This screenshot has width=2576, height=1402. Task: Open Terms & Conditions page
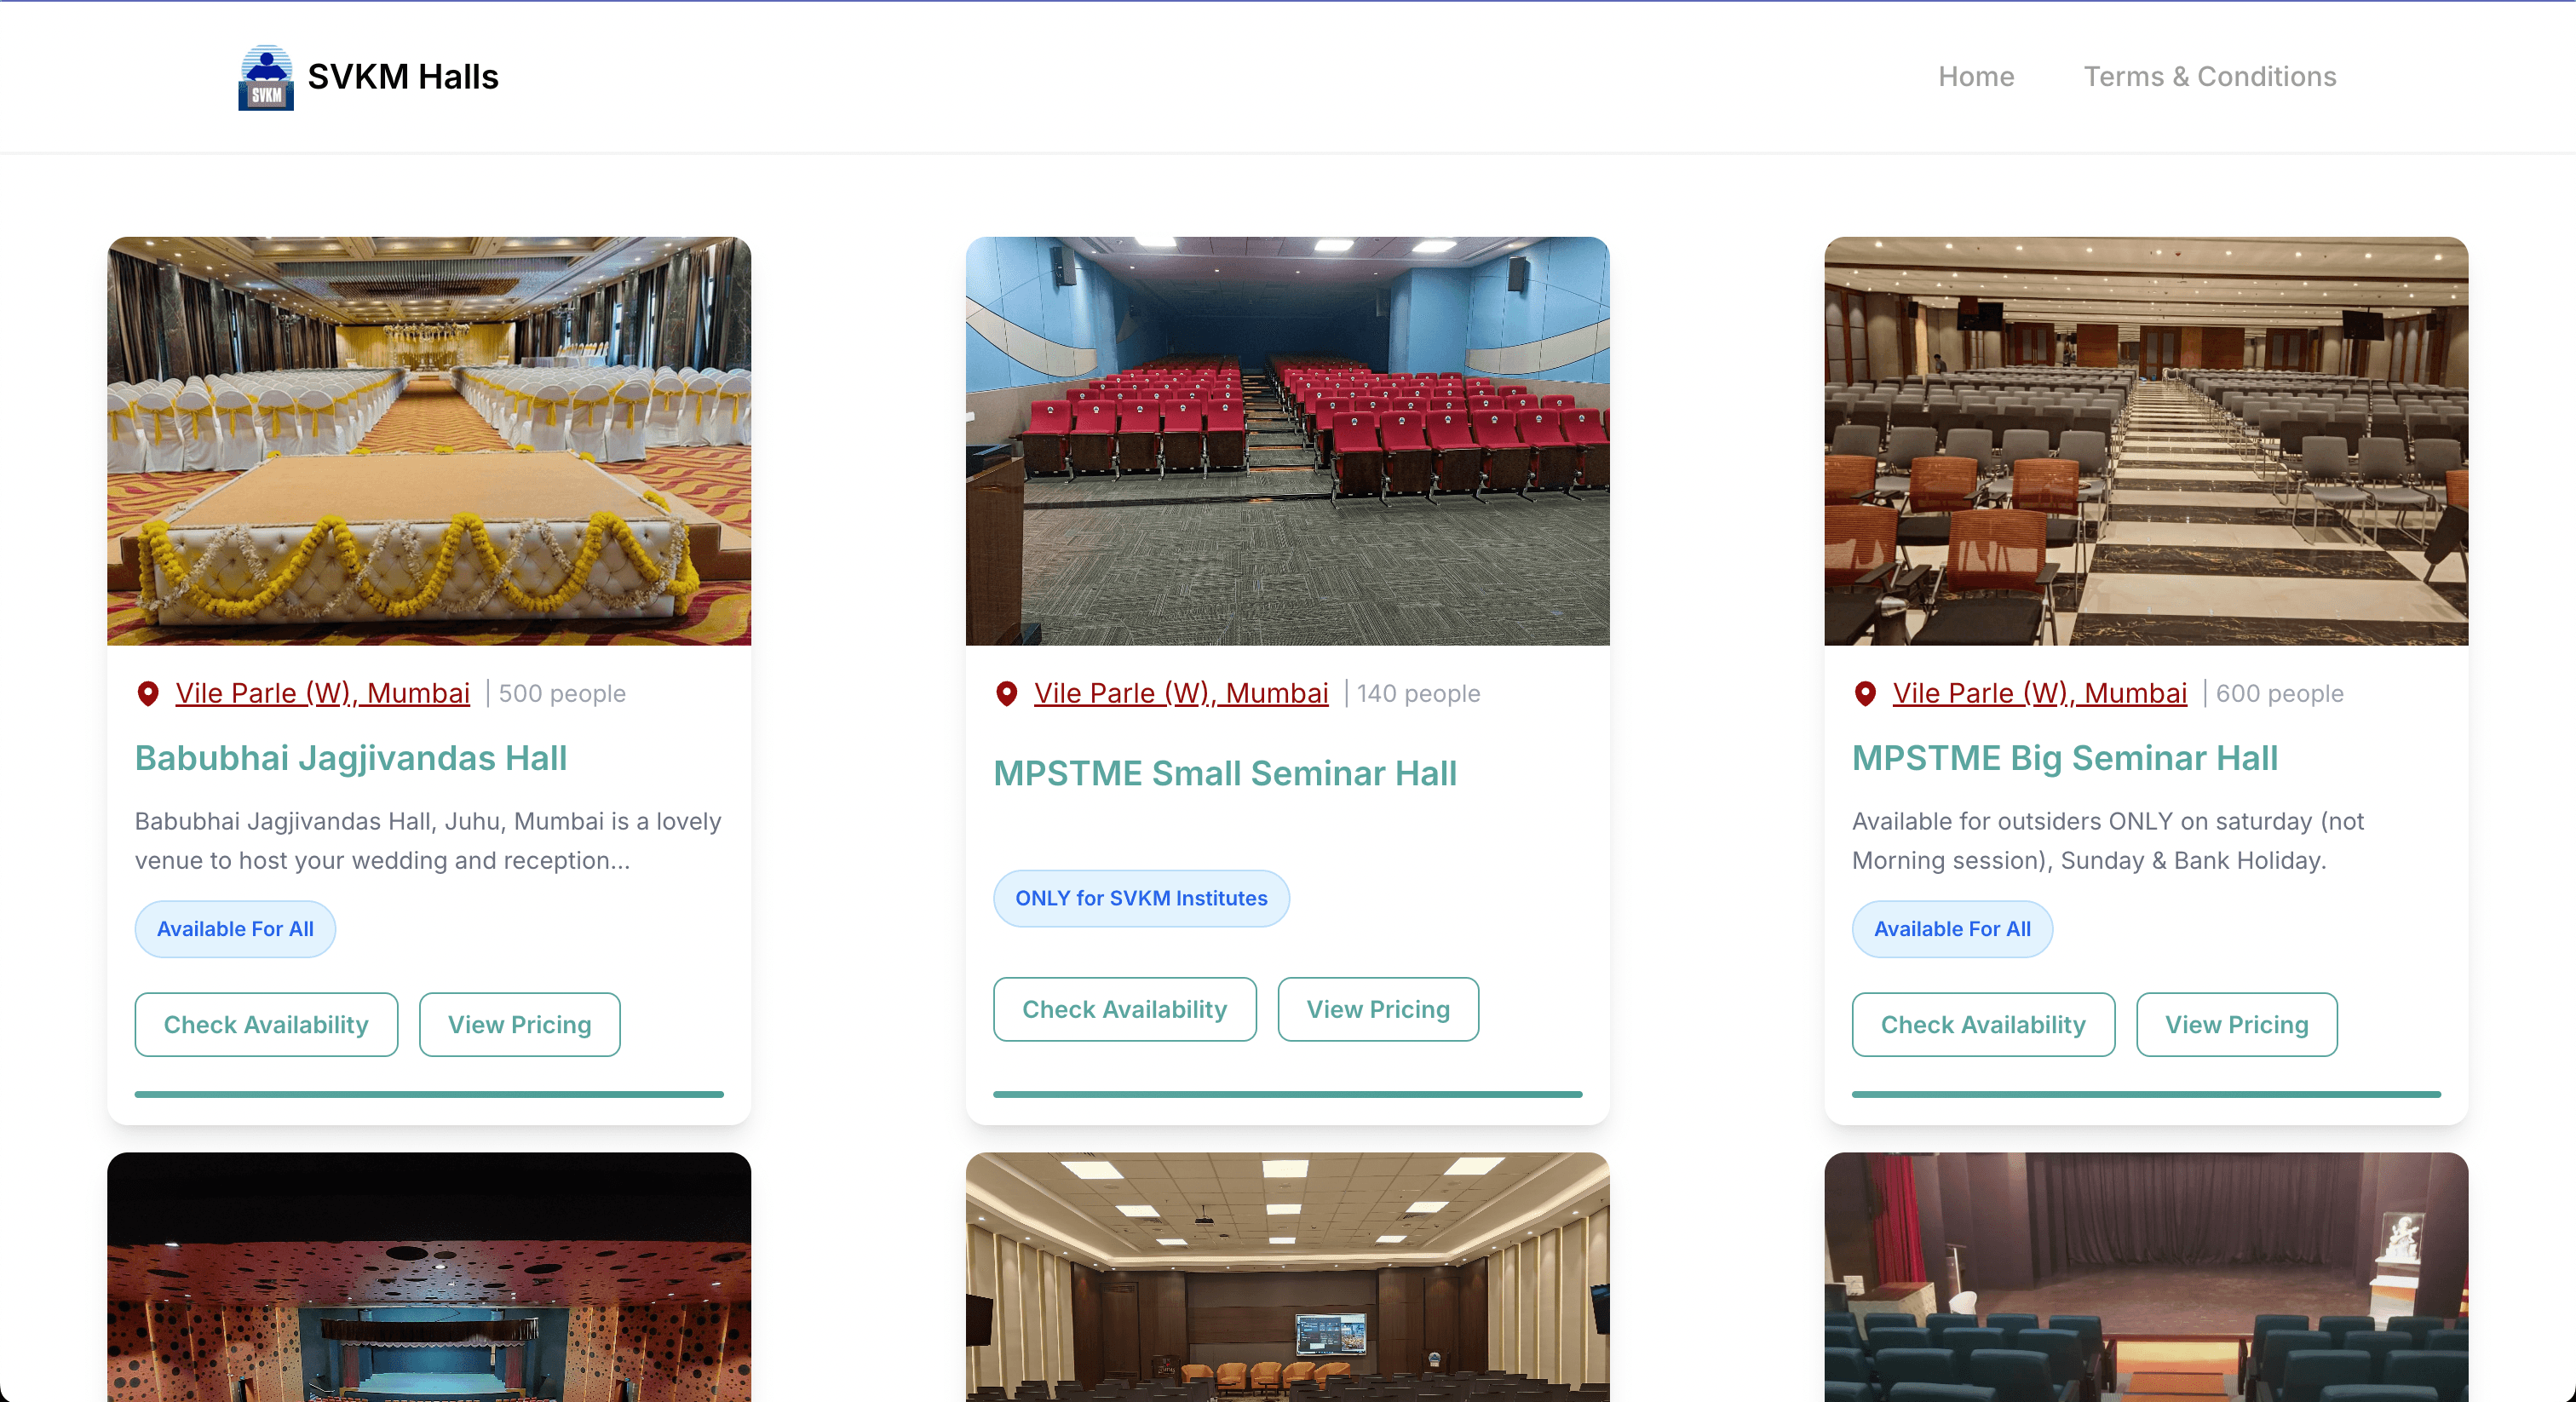[x=2209, y=77]
